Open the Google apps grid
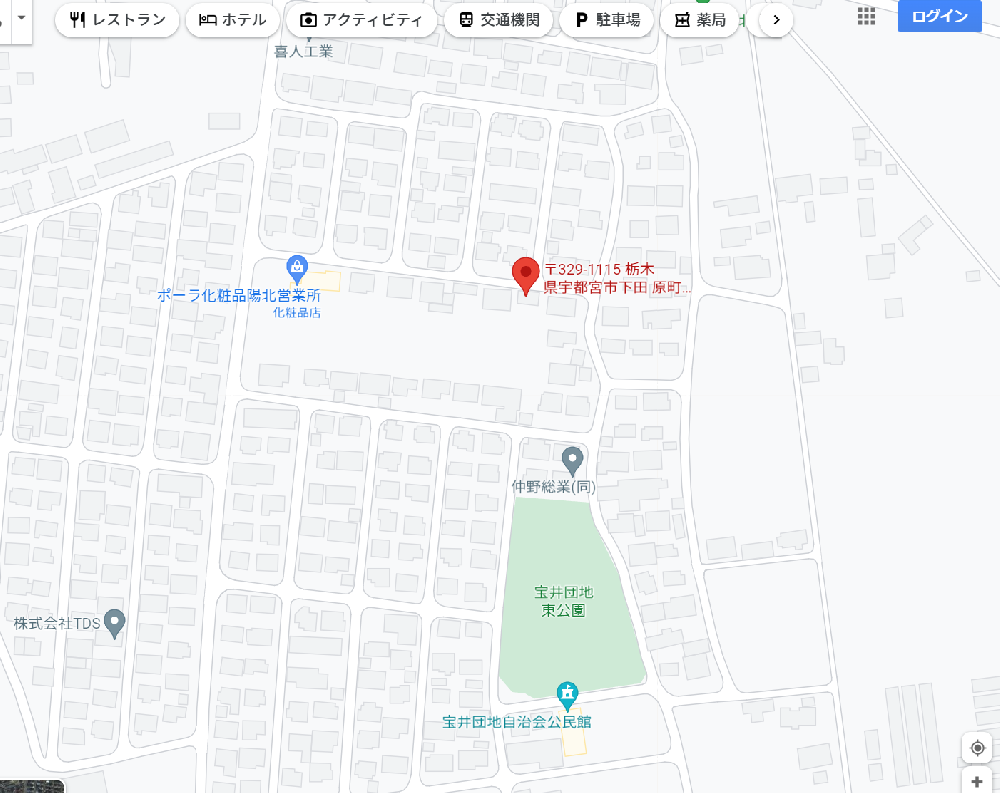 (866, 17)
